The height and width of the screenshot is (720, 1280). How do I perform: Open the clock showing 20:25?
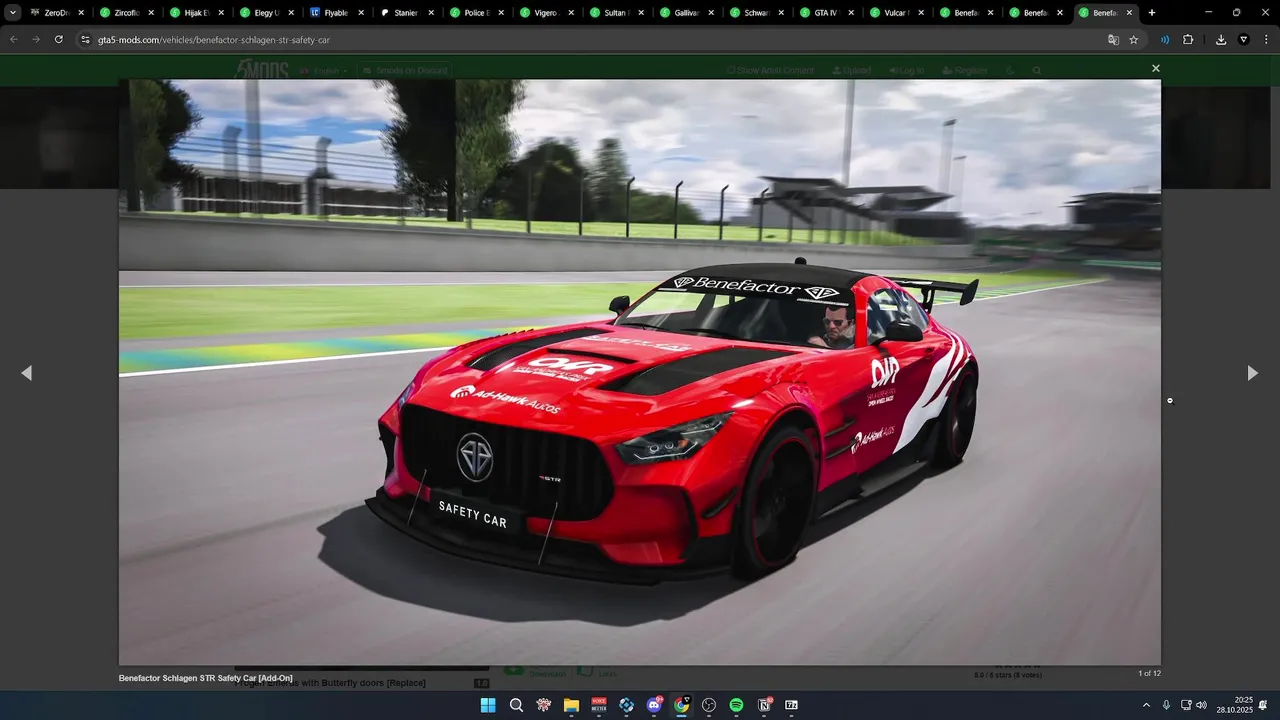(x=1235, y=705)
